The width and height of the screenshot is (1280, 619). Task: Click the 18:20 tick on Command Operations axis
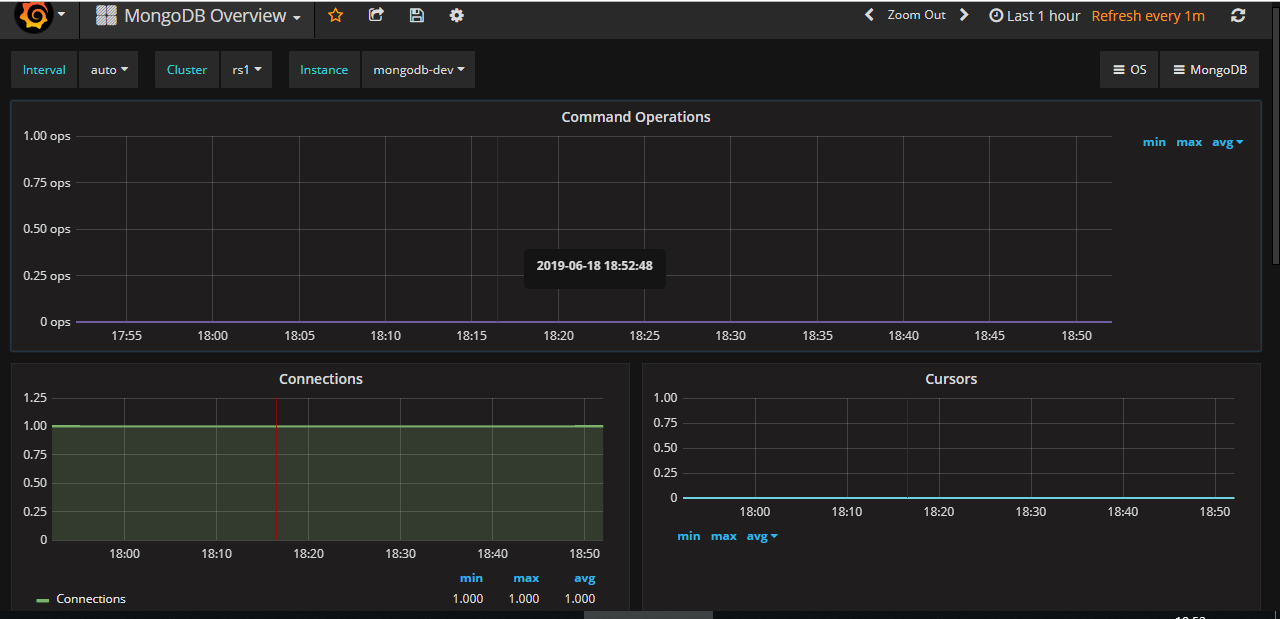[558, 336]
